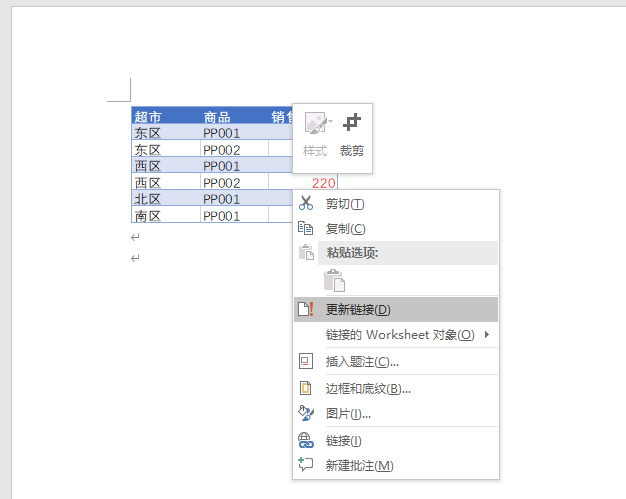Screen dimensions: 626x499
Task: Click the 东区 cell in PP002 row
Action: [x=166, y=149]
